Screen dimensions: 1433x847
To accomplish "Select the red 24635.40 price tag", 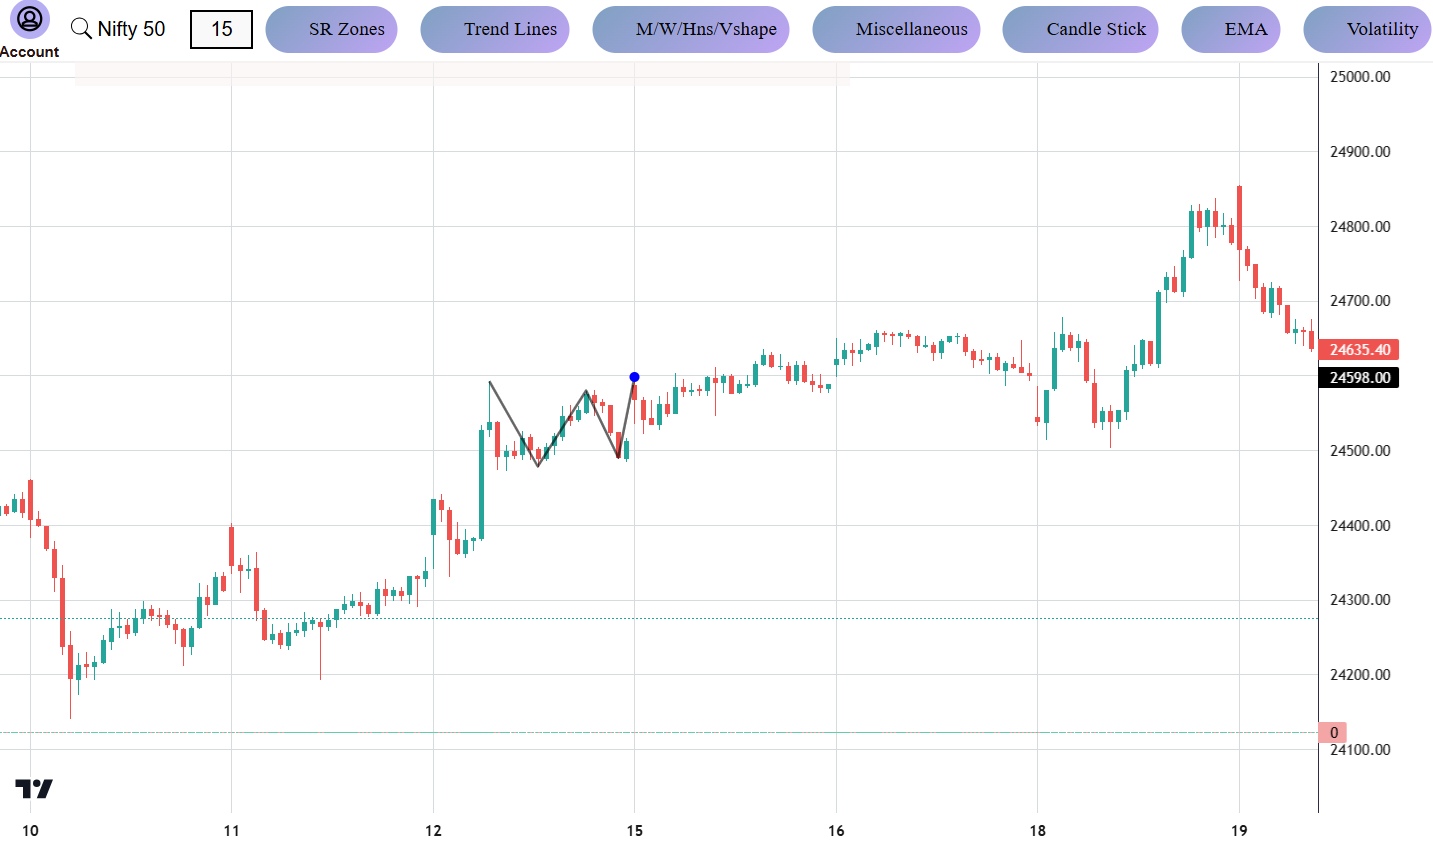I will pyautogui.click(x=1358, y=350).
